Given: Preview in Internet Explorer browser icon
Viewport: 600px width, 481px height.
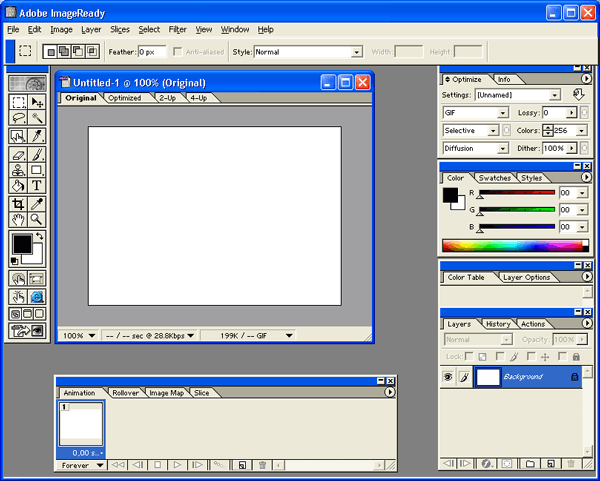Looking at the screenshot, I should point(37,297).
